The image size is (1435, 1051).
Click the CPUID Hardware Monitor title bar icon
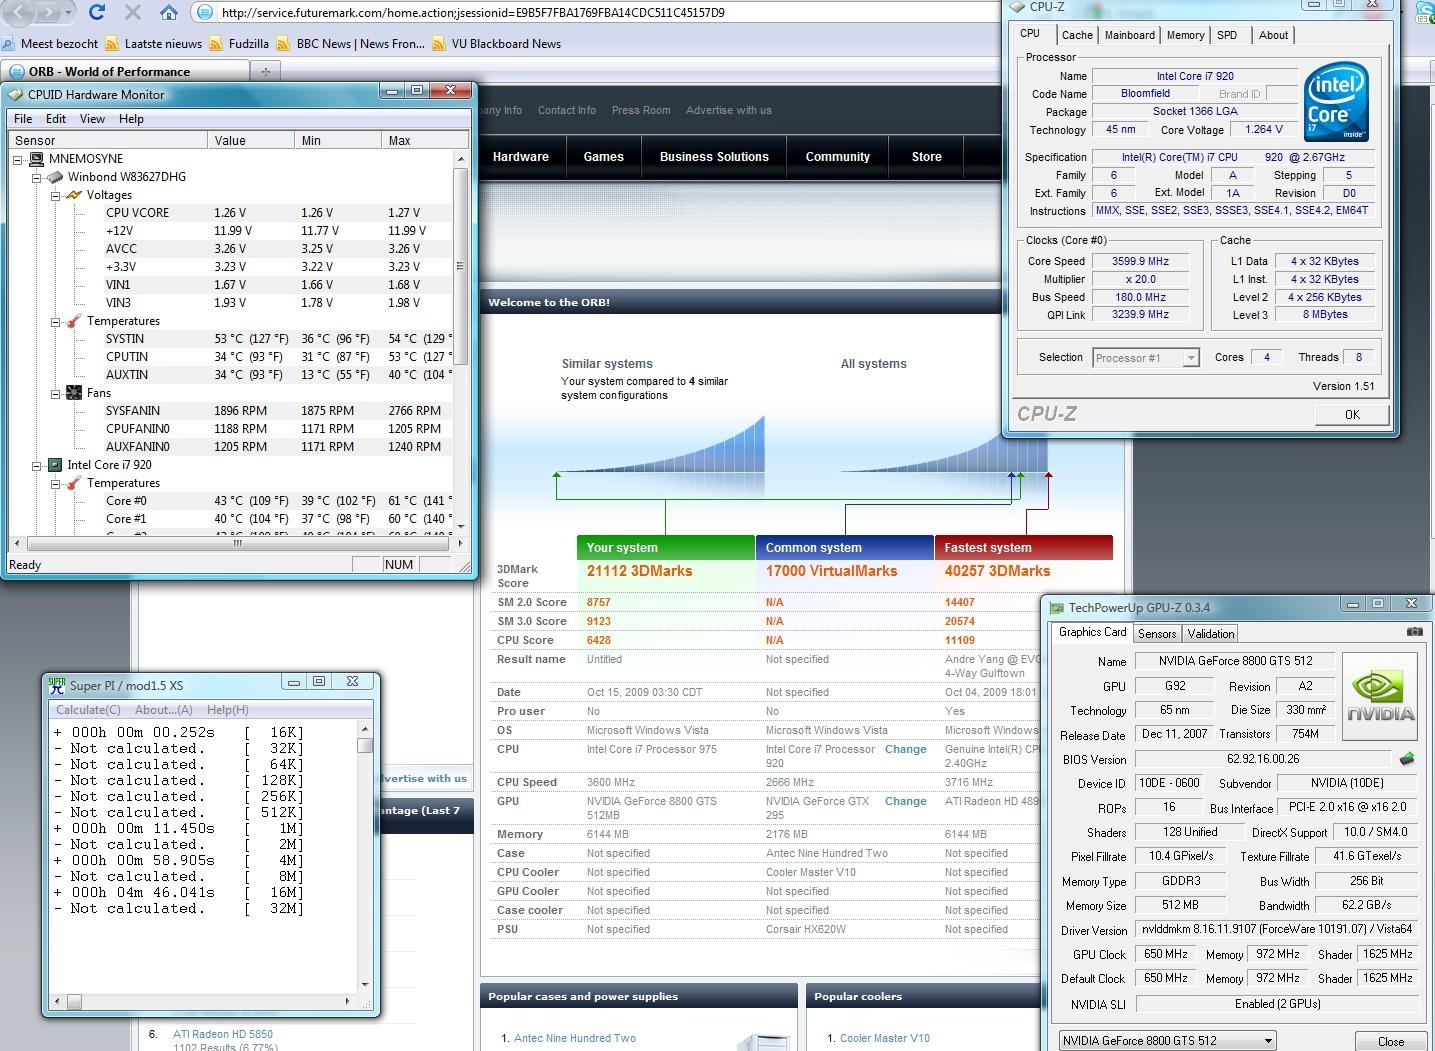point(15,94)
